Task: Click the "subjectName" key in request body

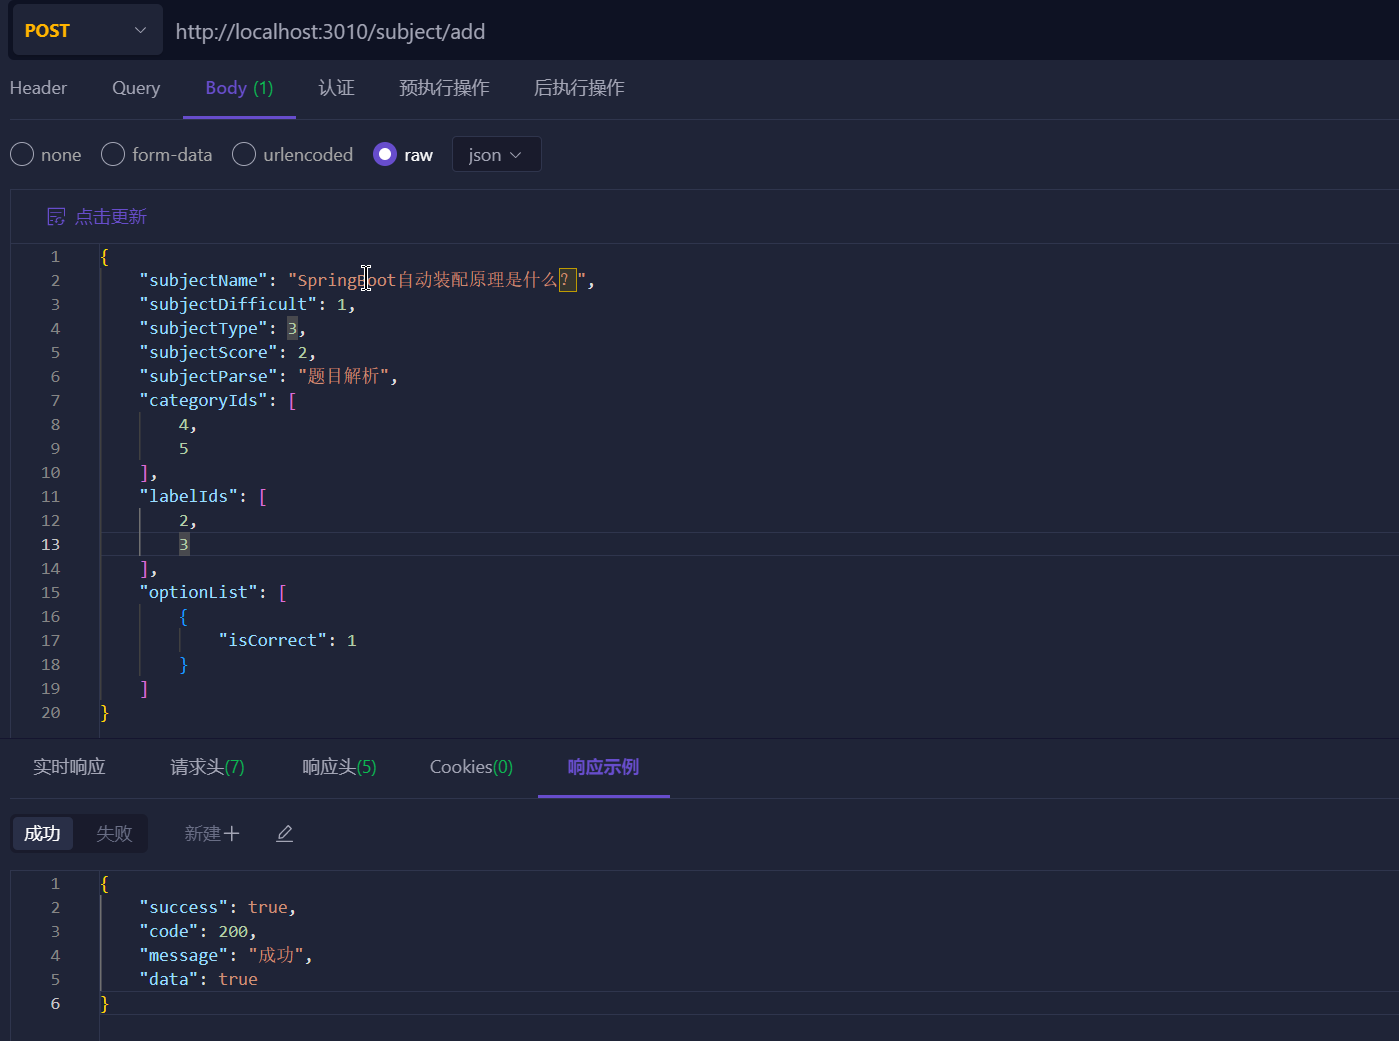Action: [x=203, y=280]
